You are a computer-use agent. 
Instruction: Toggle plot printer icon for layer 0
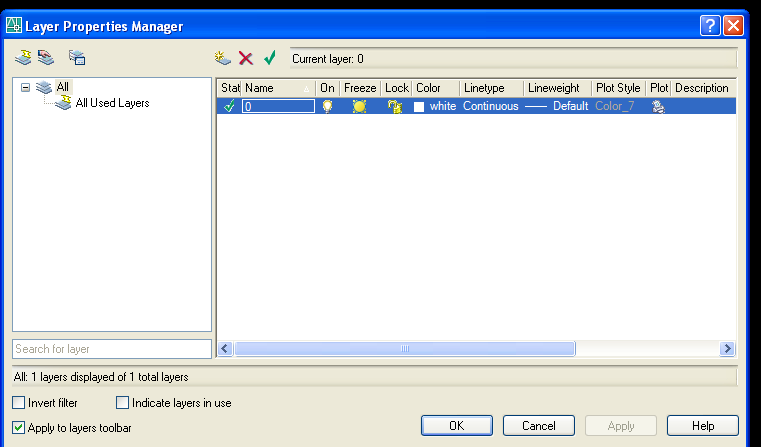pos(658,106)
